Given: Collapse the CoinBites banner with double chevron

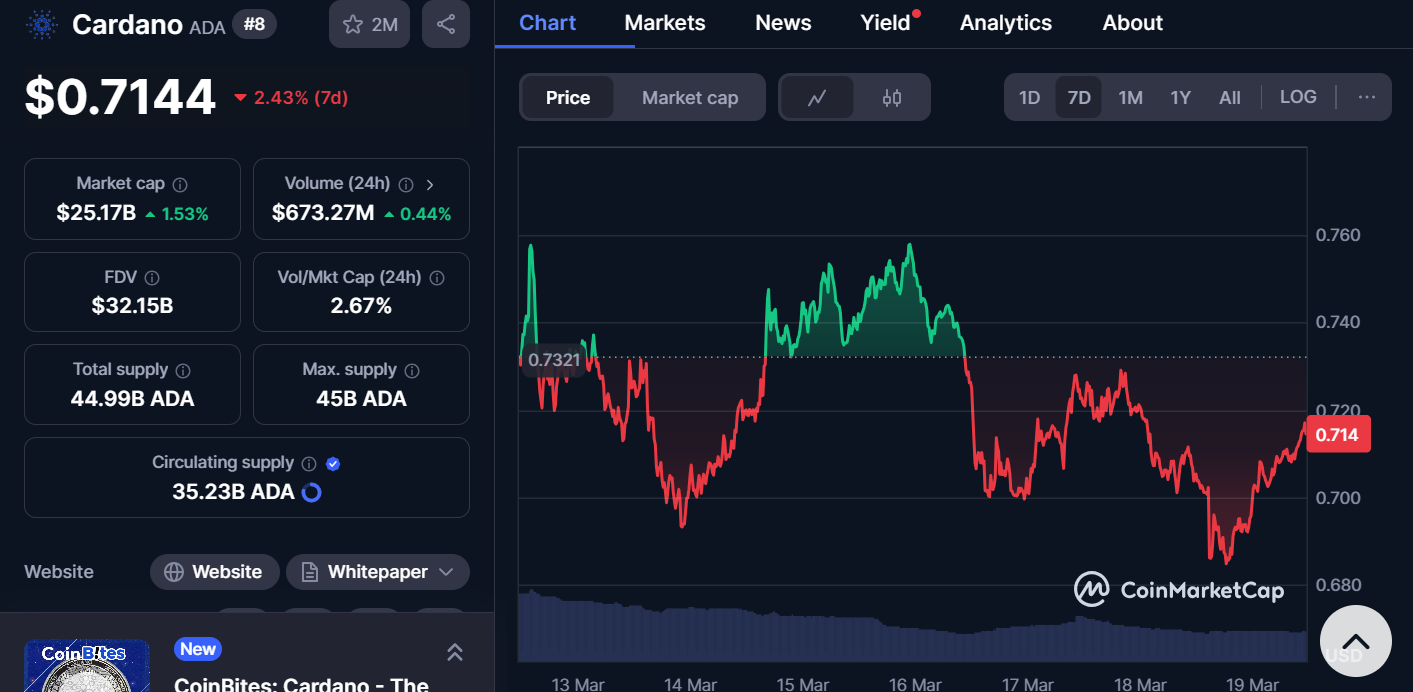Looking at the screenshot, I should tap(454, 653).
